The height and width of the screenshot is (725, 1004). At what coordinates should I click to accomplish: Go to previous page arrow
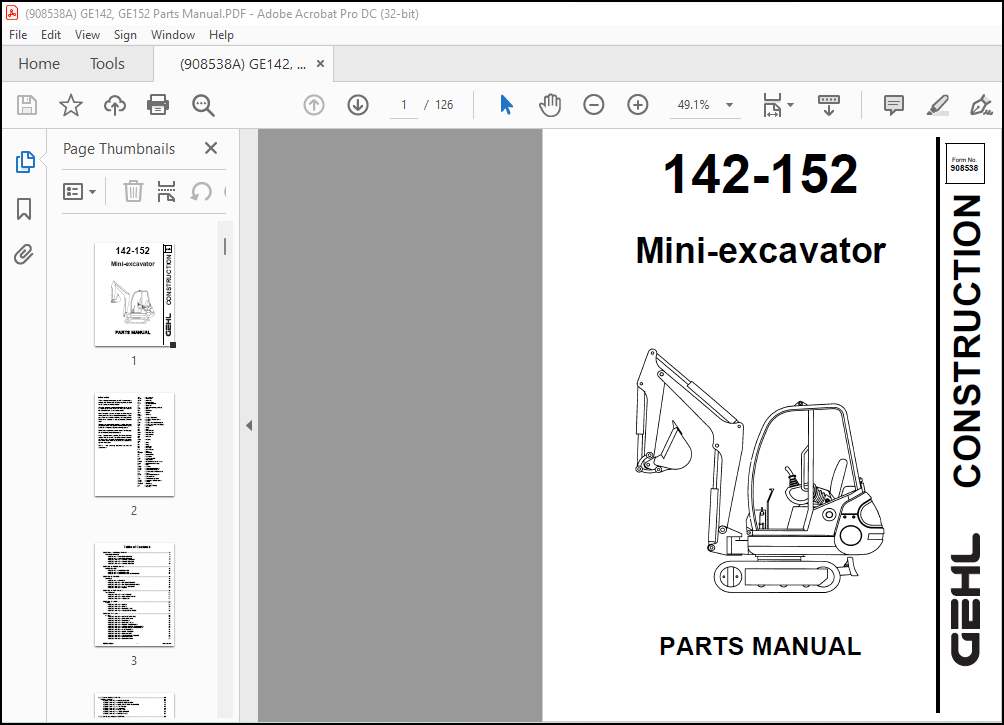[314, 105]
